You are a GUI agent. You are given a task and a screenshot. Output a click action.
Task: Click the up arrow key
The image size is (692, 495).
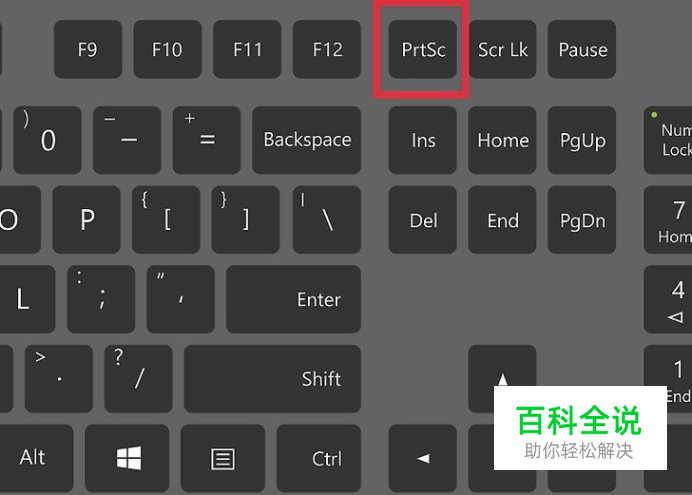[502, 365]
